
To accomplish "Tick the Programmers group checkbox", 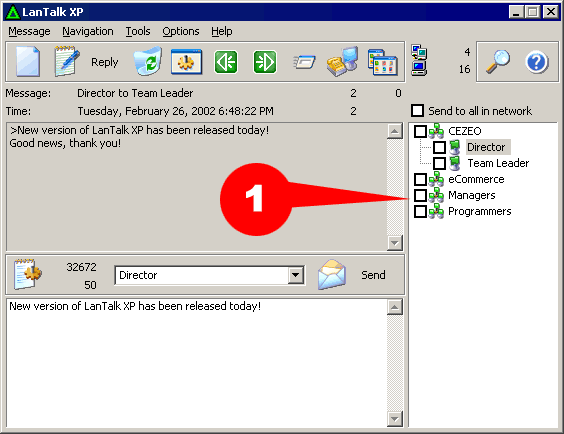I will tap(420, 211).
